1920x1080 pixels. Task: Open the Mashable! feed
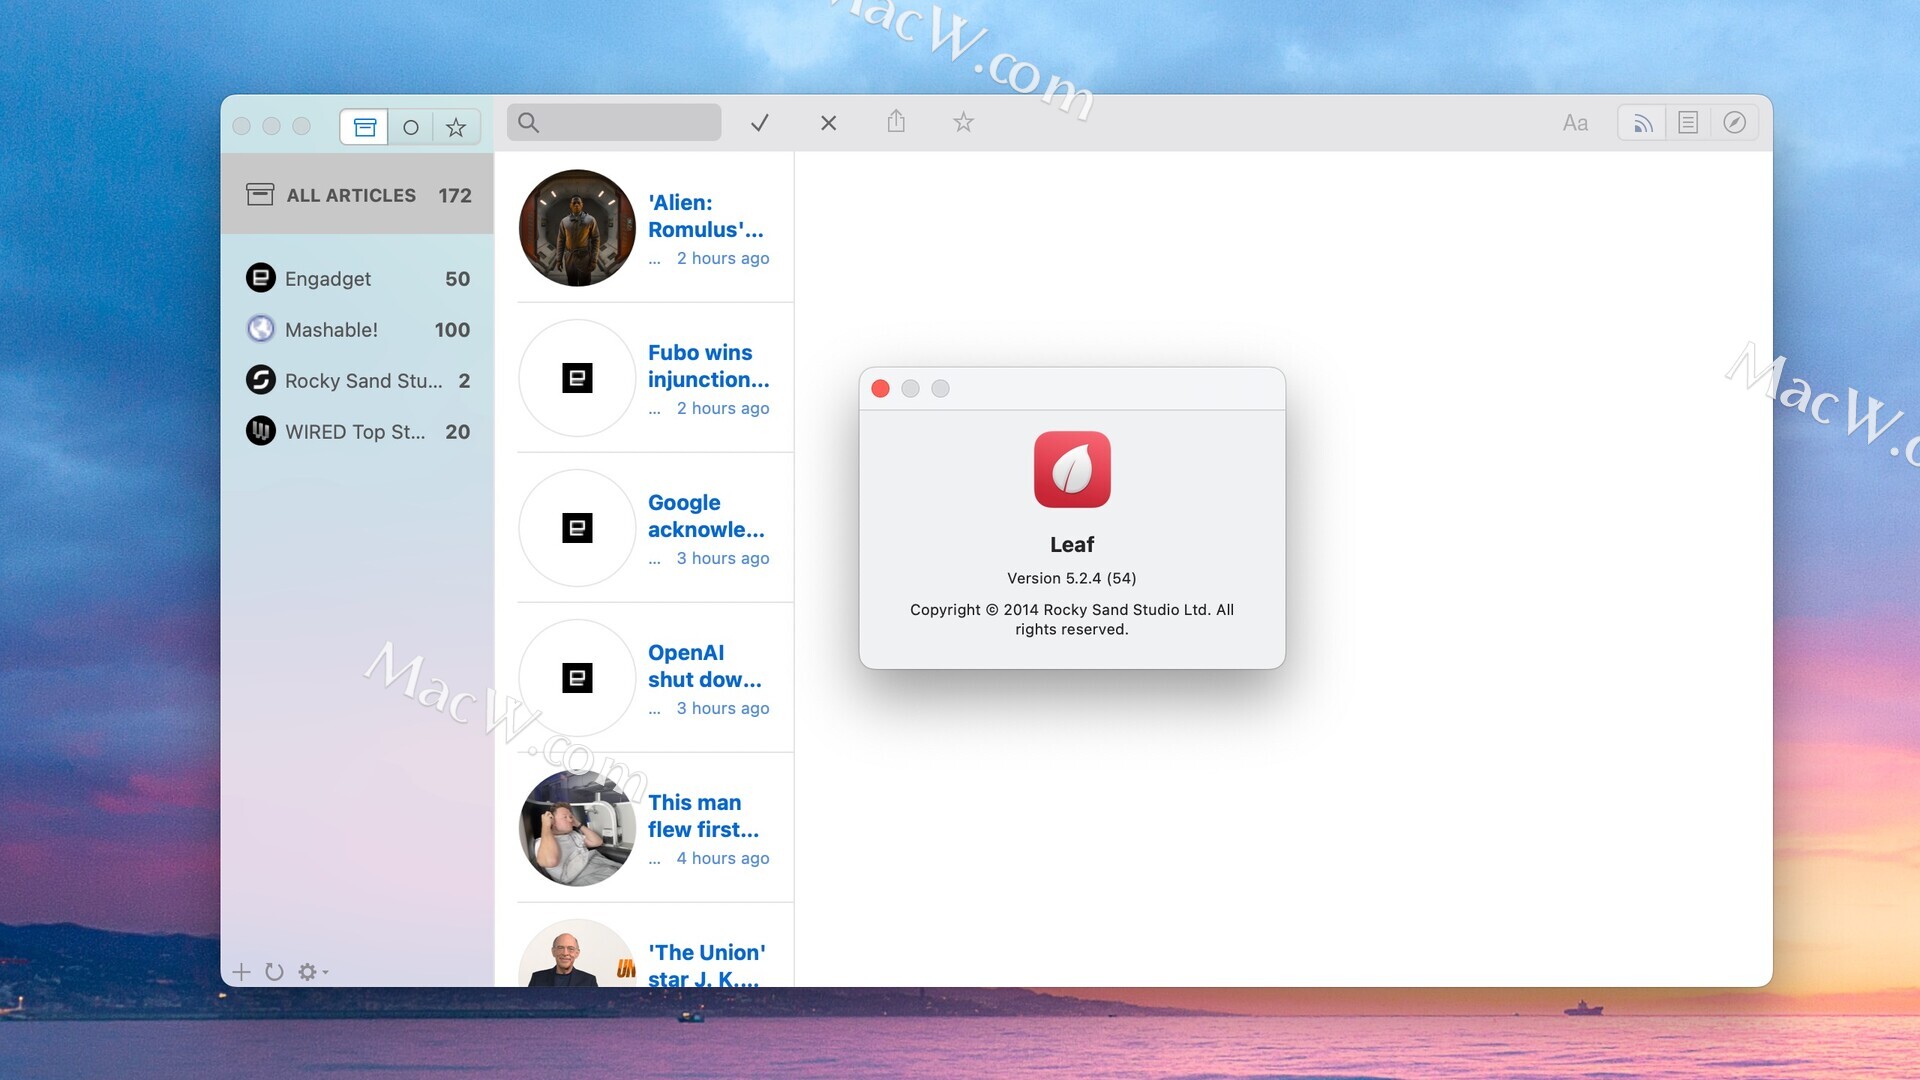[358, 329]
